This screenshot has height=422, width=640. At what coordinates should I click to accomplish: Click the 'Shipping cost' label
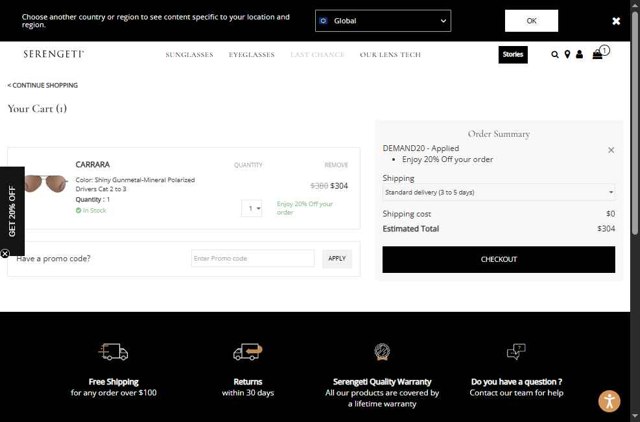407,214
